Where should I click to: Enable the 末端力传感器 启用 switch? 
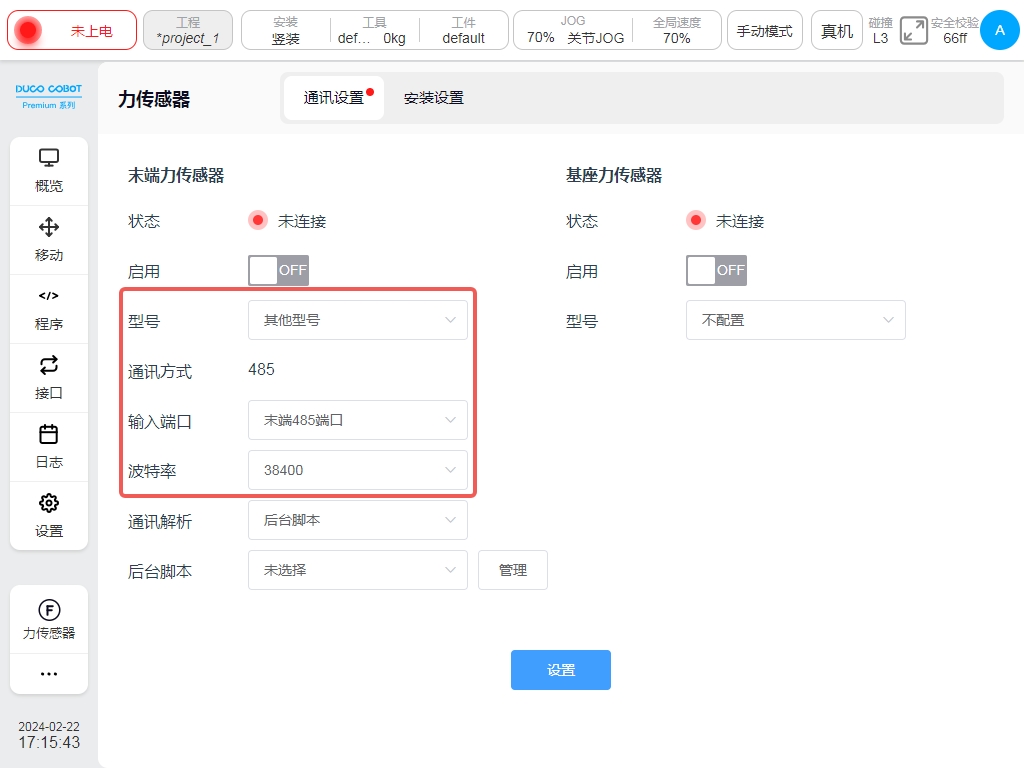pyautogui.click(x=278, y=270)
